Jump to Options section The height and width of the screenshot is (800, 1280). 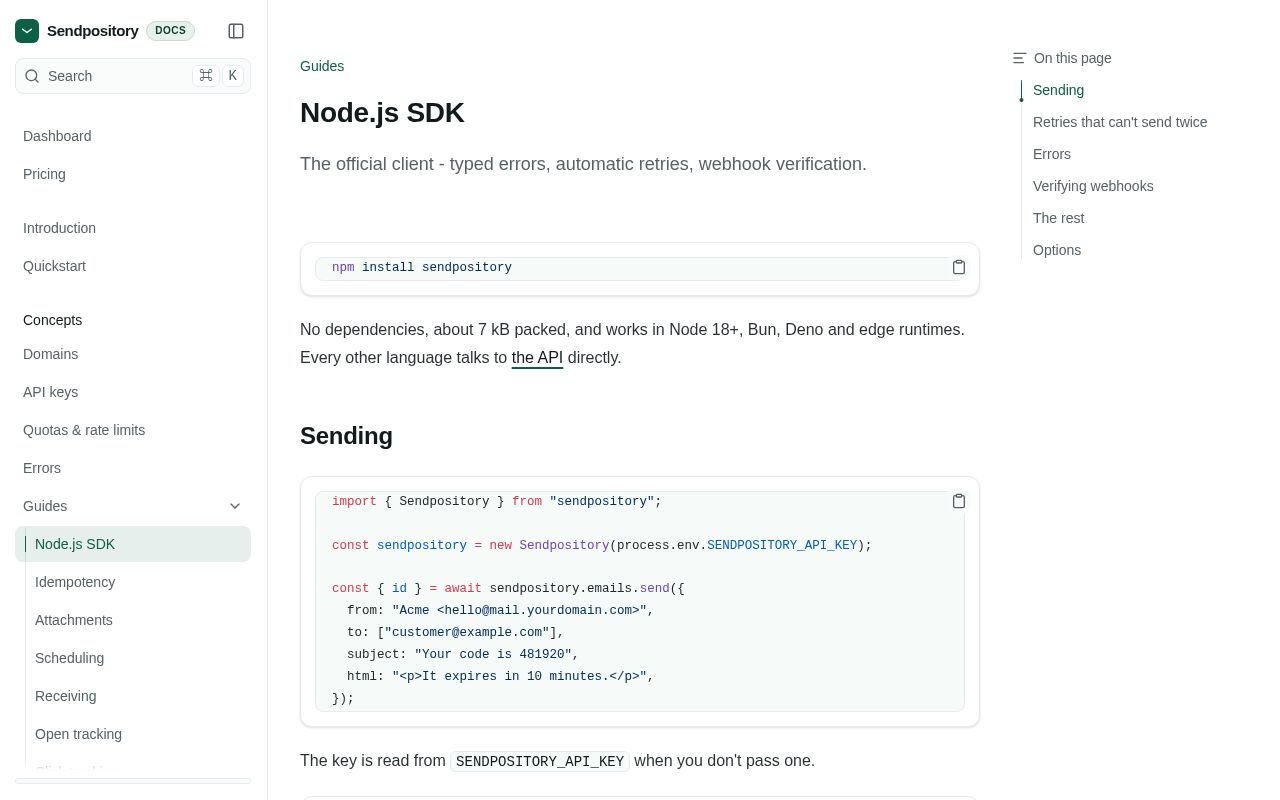pos(1057,250)
